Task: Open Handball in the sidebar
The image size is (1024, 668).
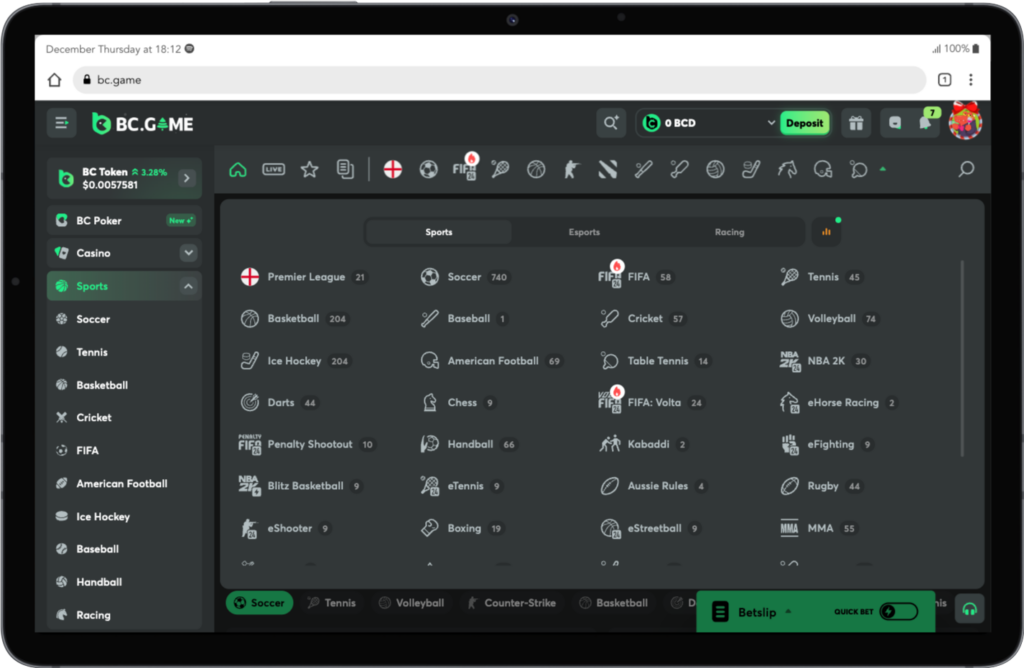Action: click(99, 582)
